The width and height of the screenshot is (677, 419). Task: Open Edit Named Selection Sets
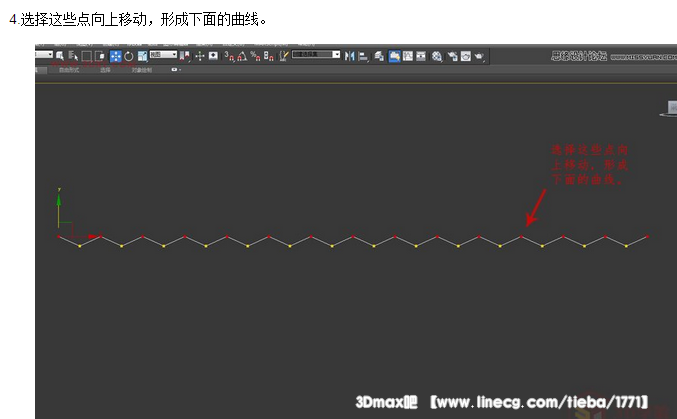click(284, 56)
